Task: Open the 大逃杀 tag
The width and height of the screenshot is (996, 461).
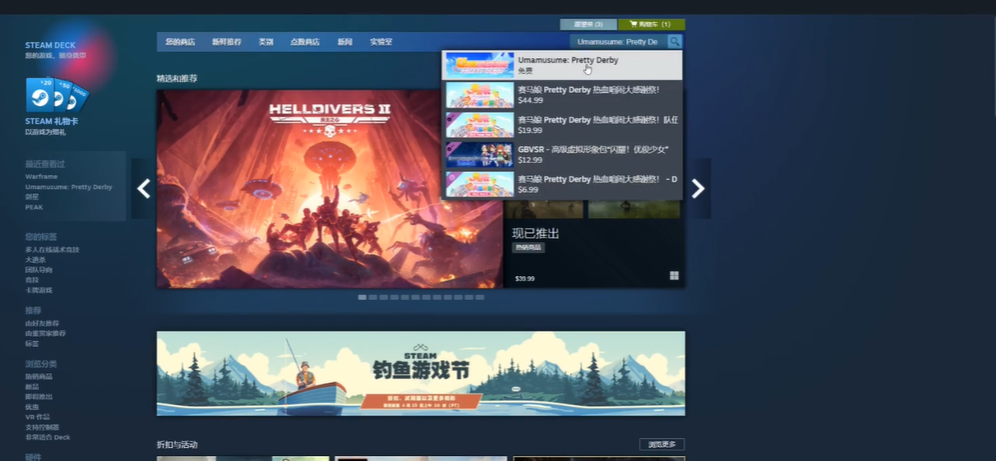Action: pos(36,260)
